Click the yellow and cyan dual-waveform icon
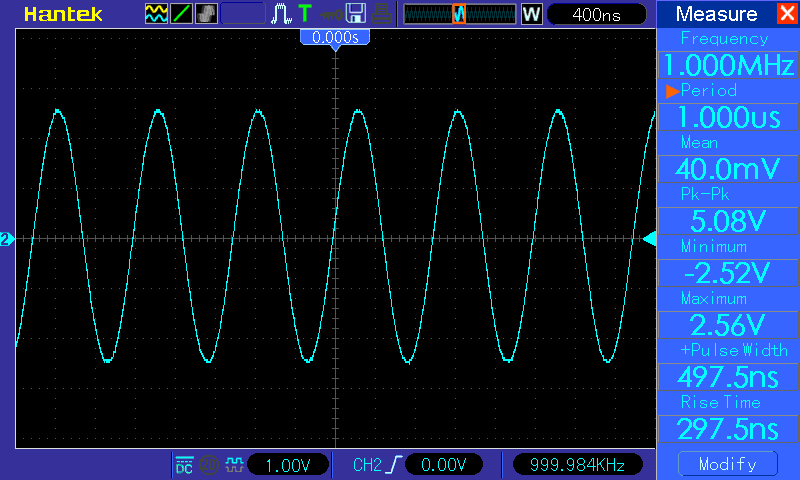800x480 pixels. tap(156, 14)
